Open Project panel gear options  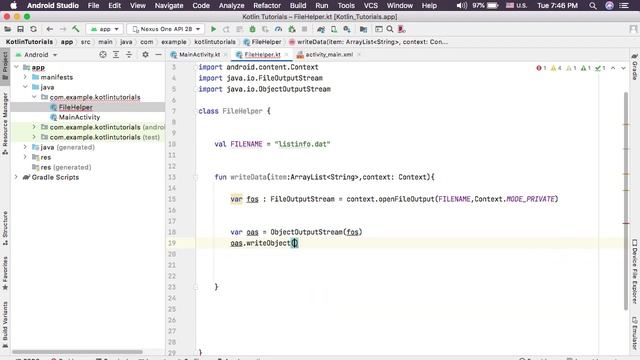145,54
